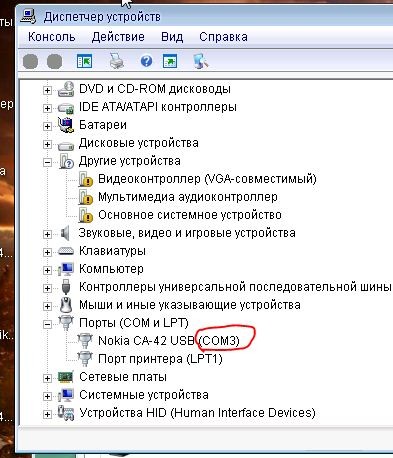Collapse the Порты (COM и LPT) node

(47, 324)
